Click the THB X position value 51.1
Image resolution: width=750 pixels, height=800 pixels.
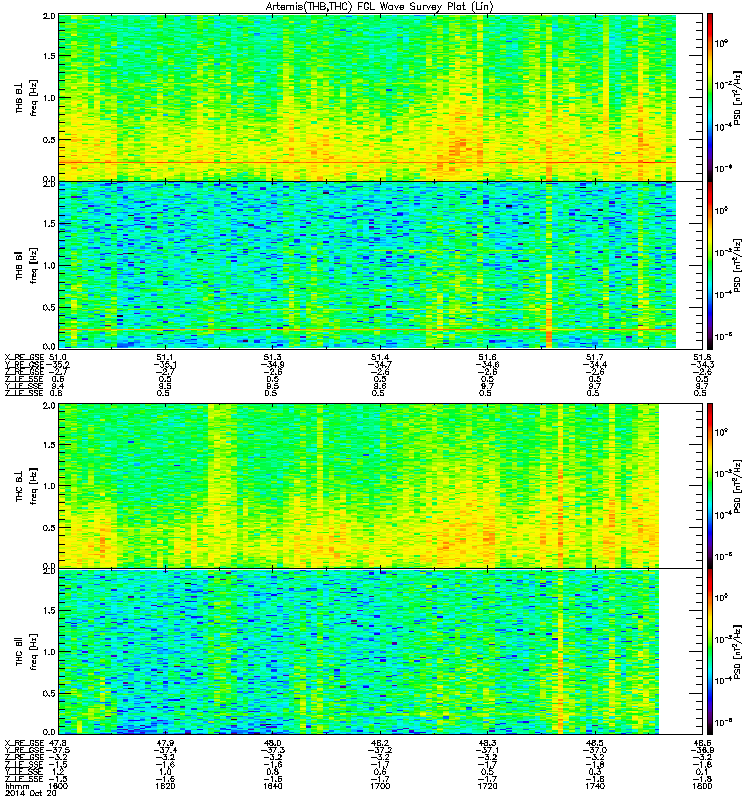164,357
